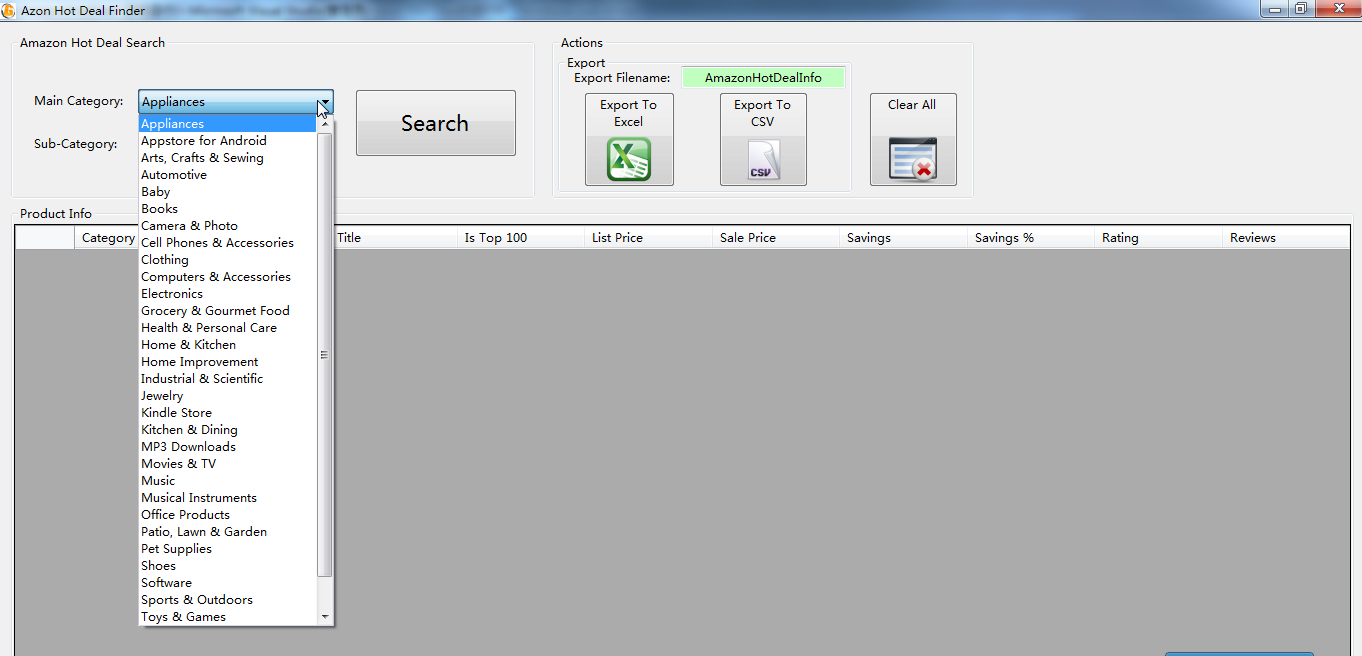Choose Music category
Screen dimensions: 1362x656
click(227, 481)
